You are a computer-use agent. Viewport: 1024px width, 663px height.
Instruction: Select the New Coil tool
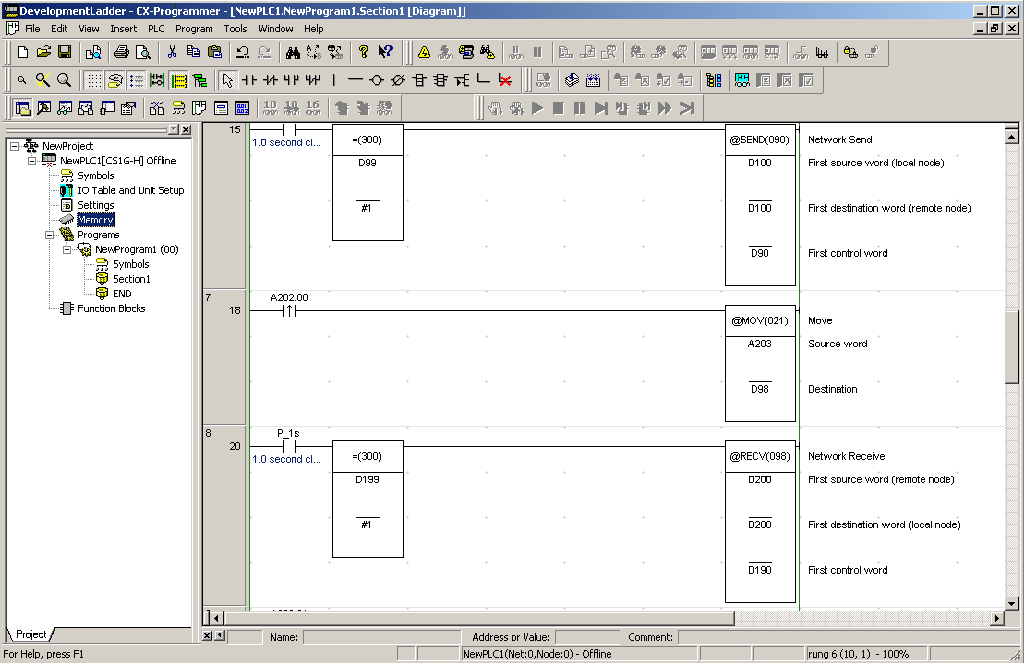pyautogui.click(x=377, y=80)
